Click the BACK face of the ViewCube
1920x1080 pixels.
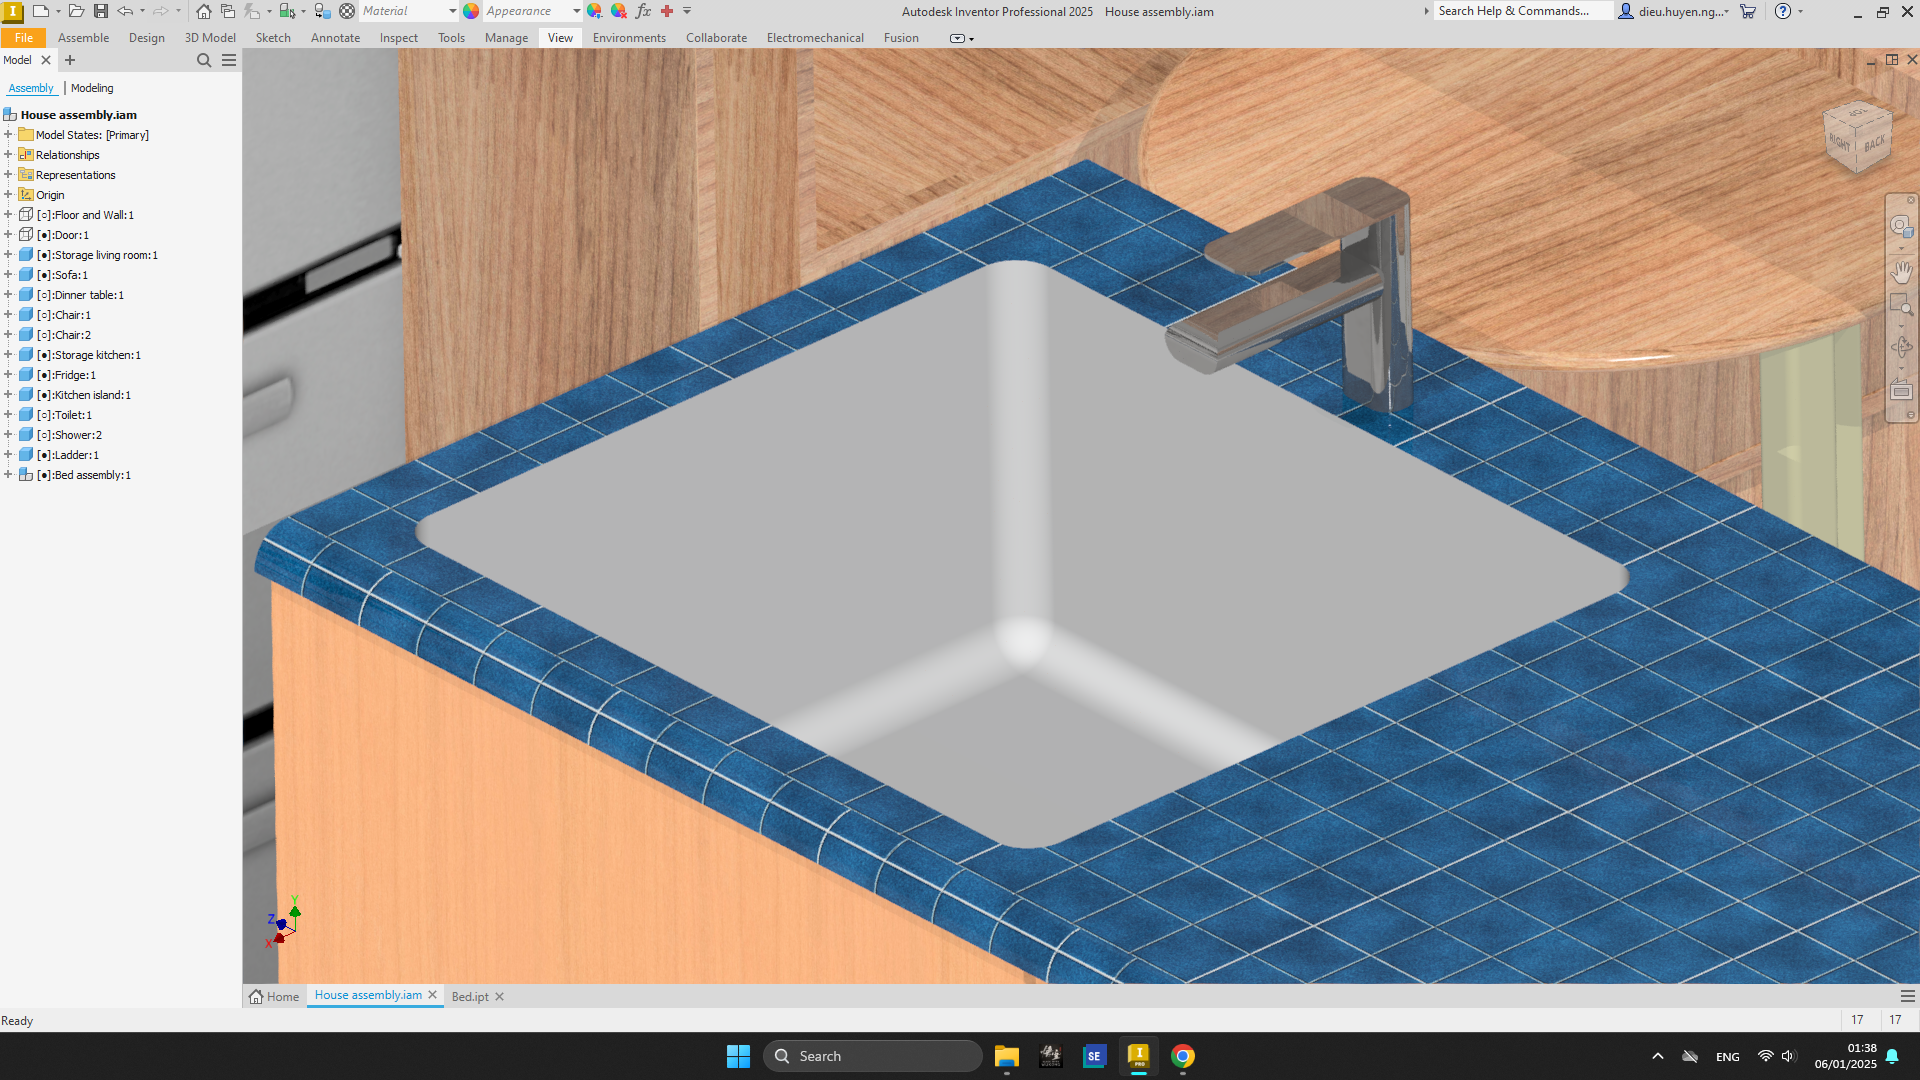tap(1874, 143)
